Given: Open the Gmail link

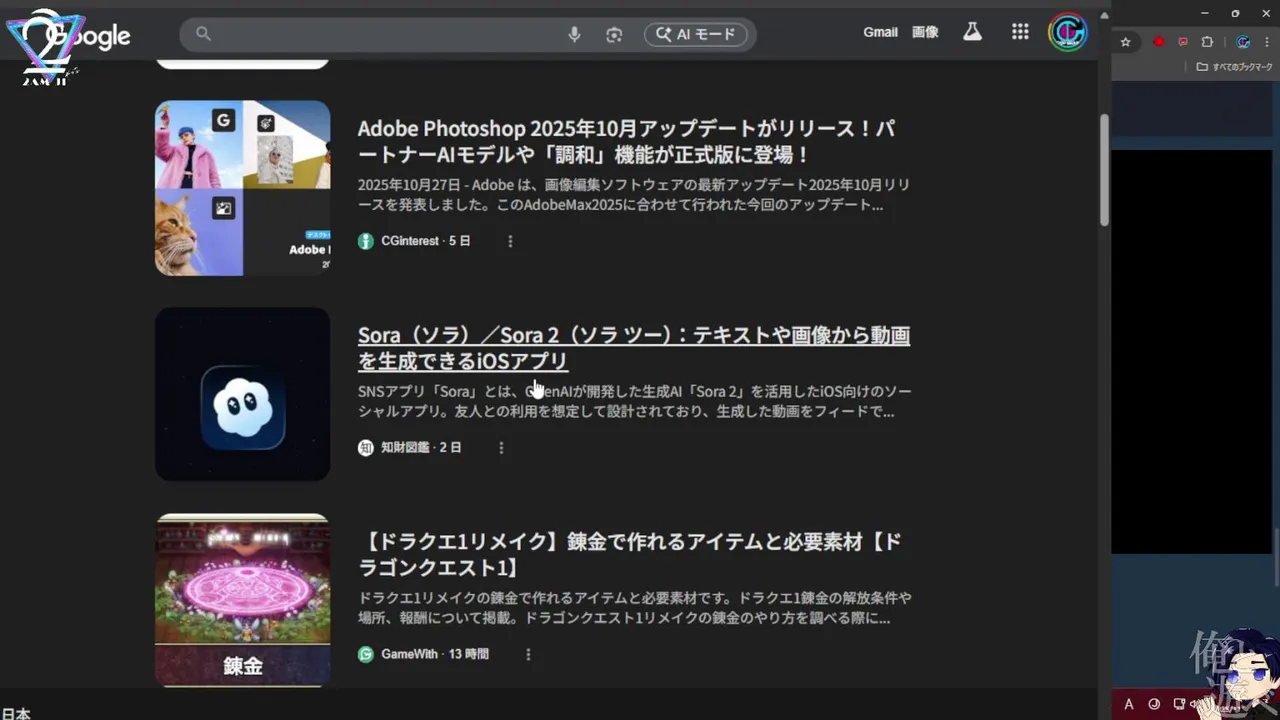Looking at the screenshot, I should (880, 32).
